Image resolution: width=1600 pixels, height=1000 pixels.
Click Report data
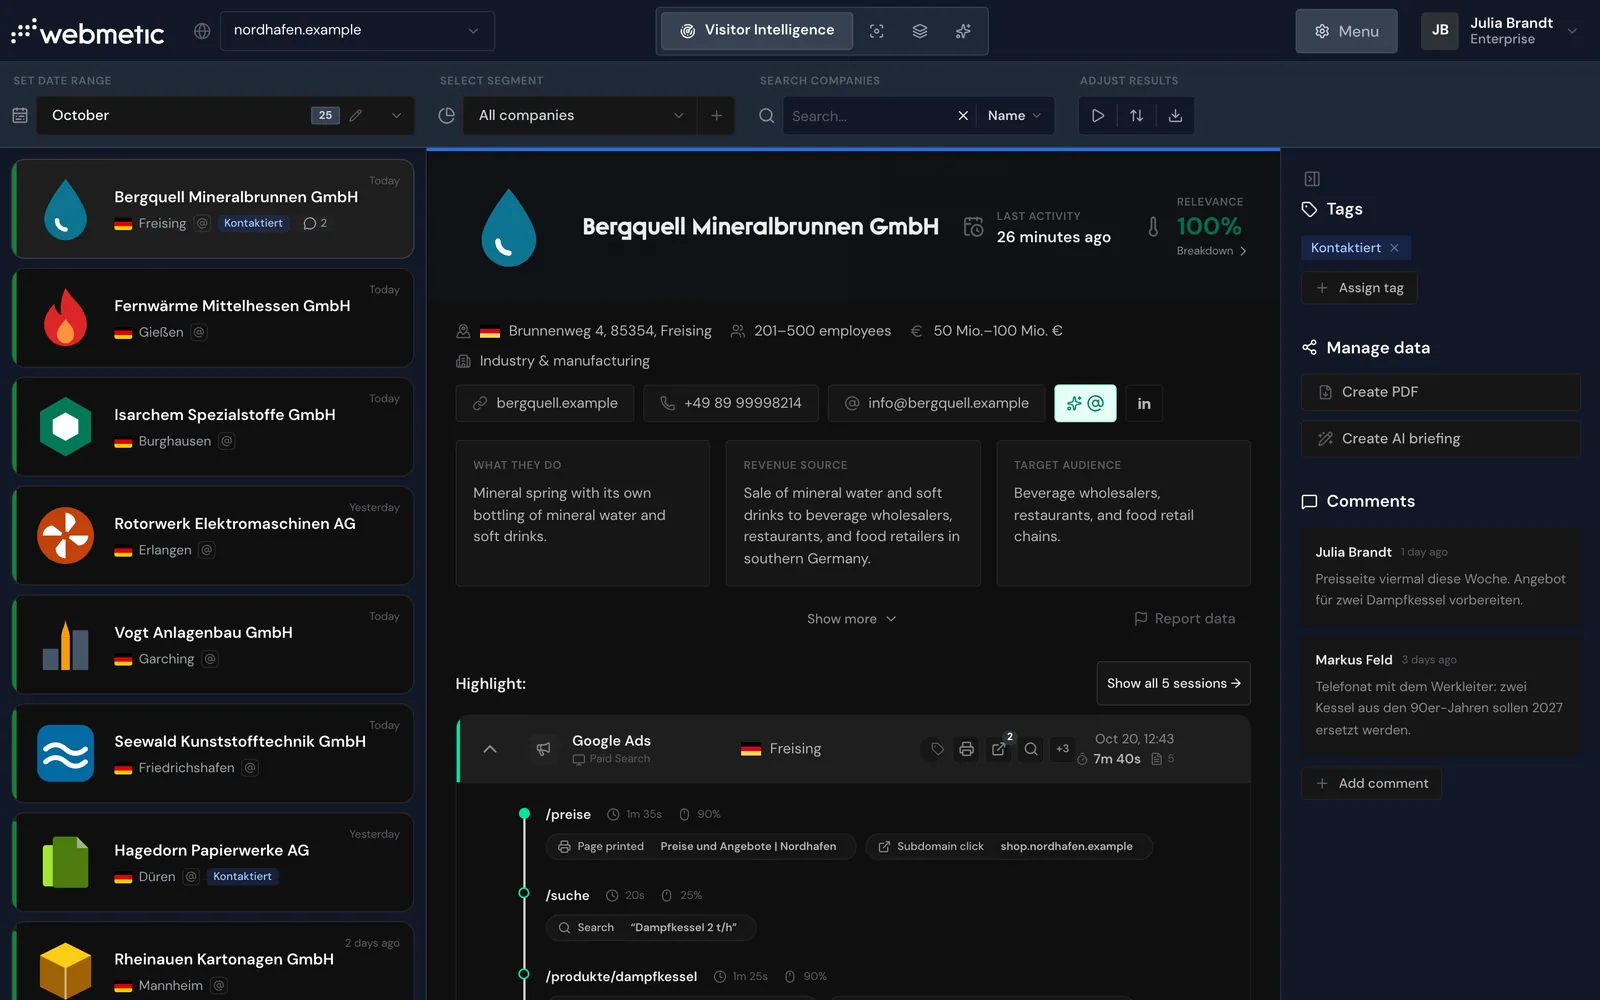click(1184, 619)
